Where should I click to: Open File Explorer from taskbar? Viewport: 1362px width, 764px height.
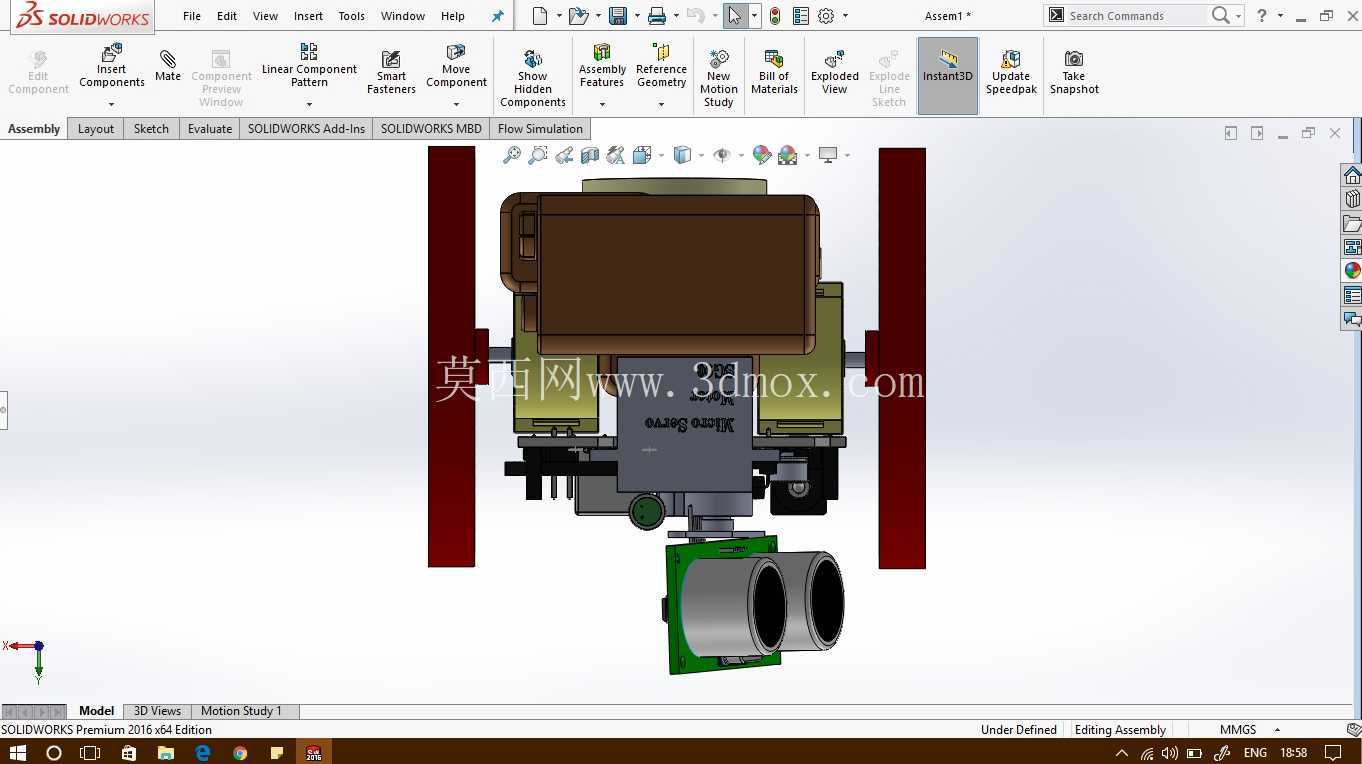click(x=166, y=752)
